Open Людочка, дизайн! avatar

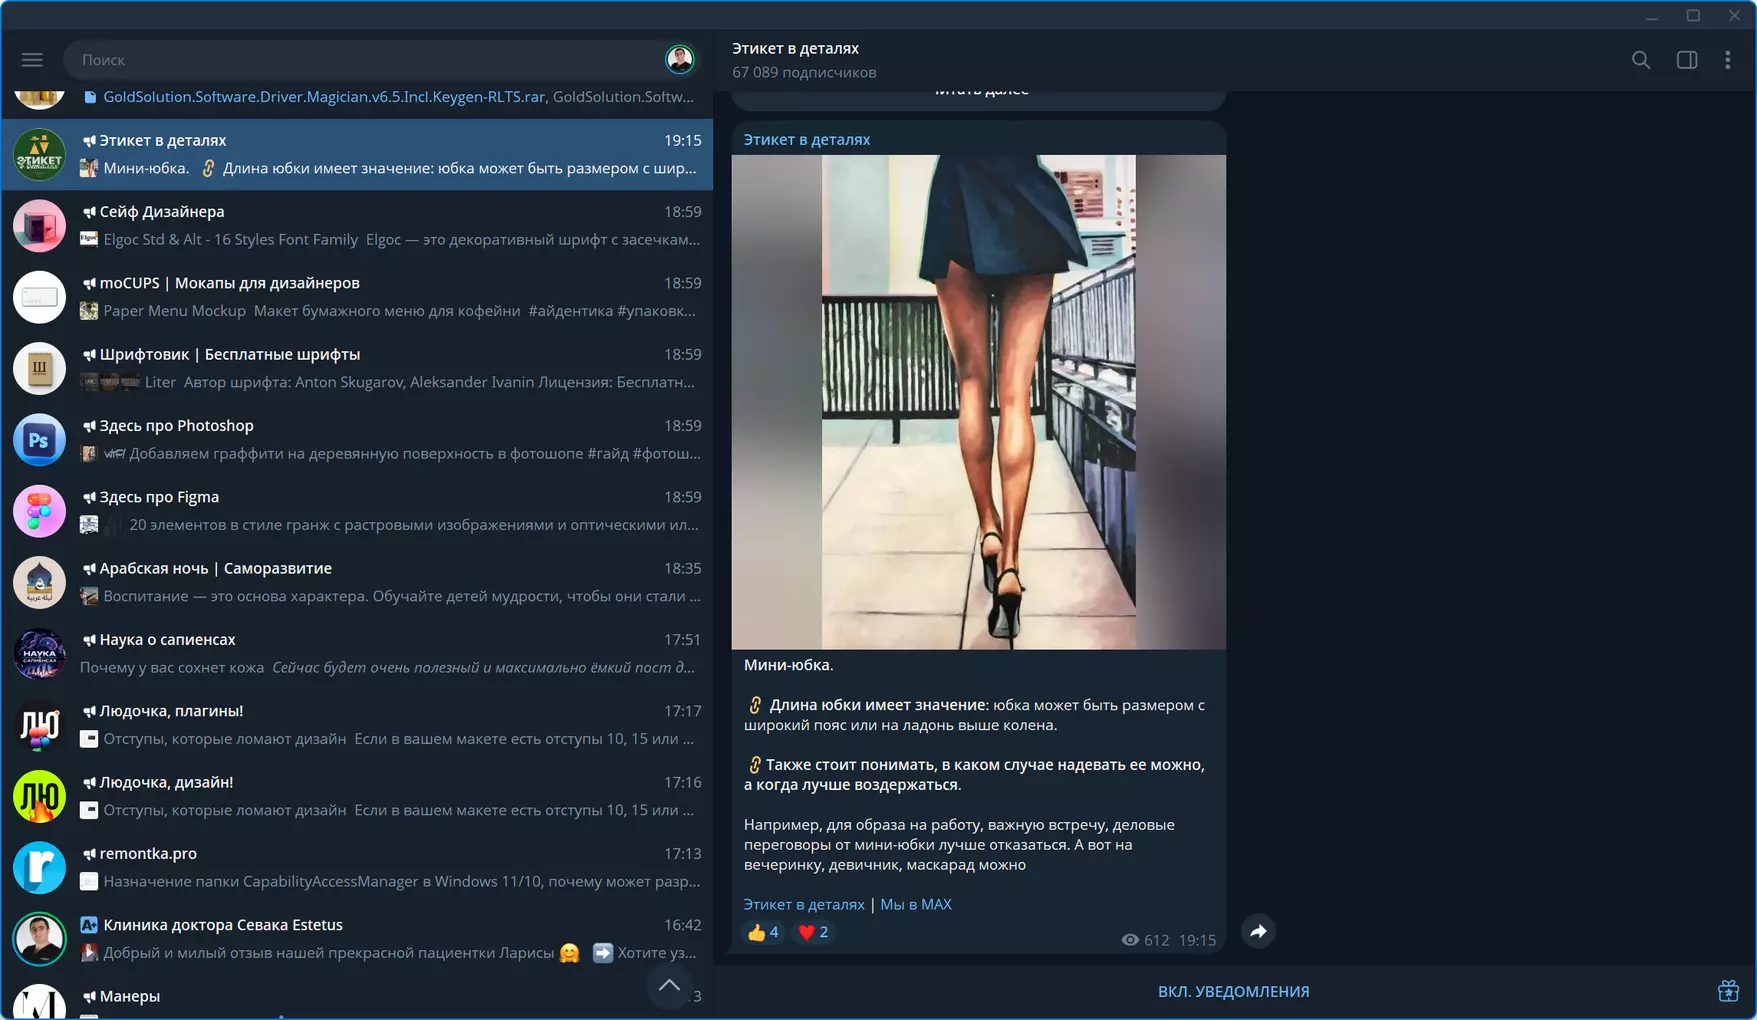pos(39,797)
